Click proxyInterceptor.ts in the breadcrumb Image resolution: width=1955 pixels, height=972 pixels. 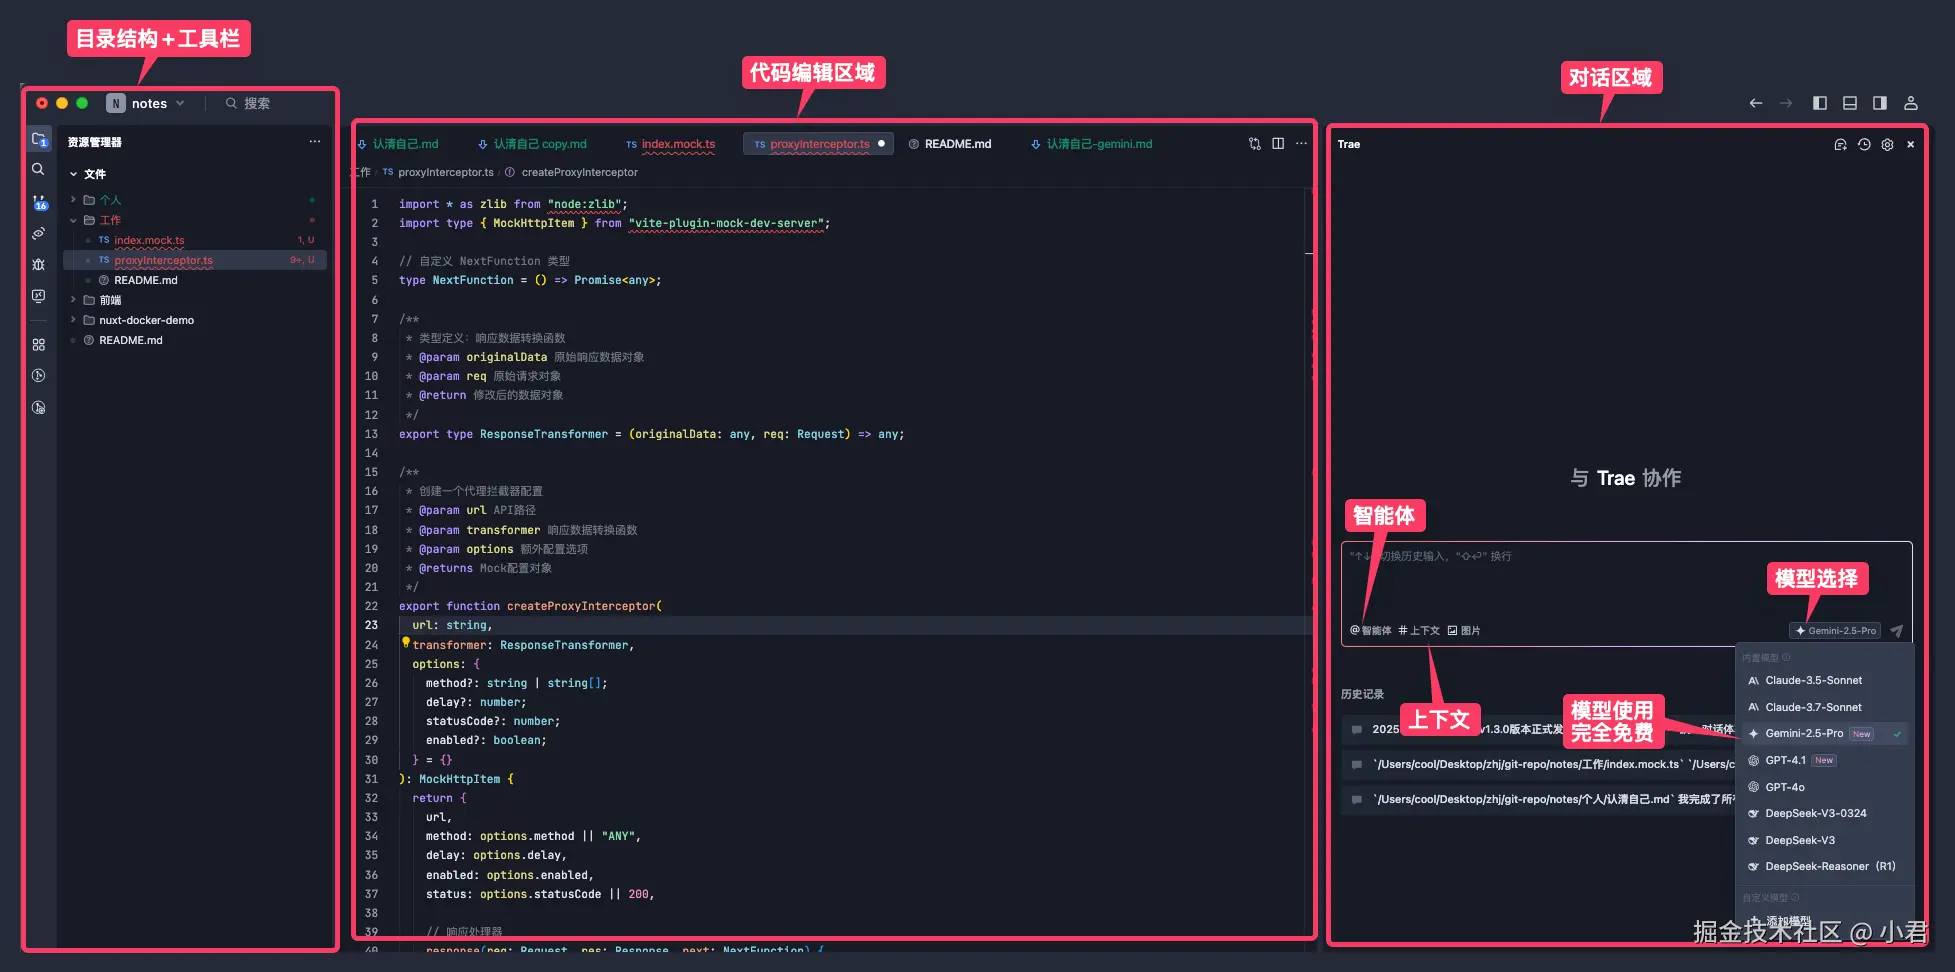pyautogui.click(x=446, y=173)
